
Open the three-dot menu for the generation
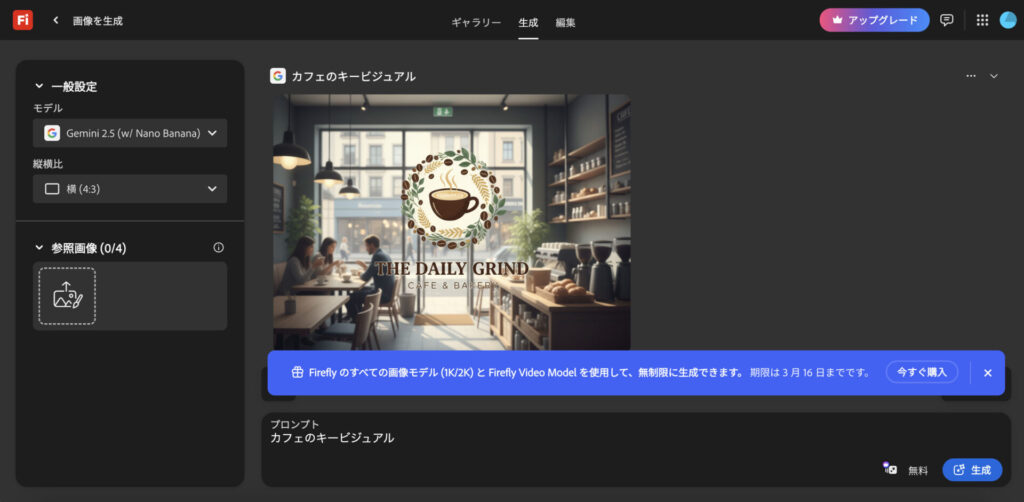pyautogui.click(x=970, y=76)
